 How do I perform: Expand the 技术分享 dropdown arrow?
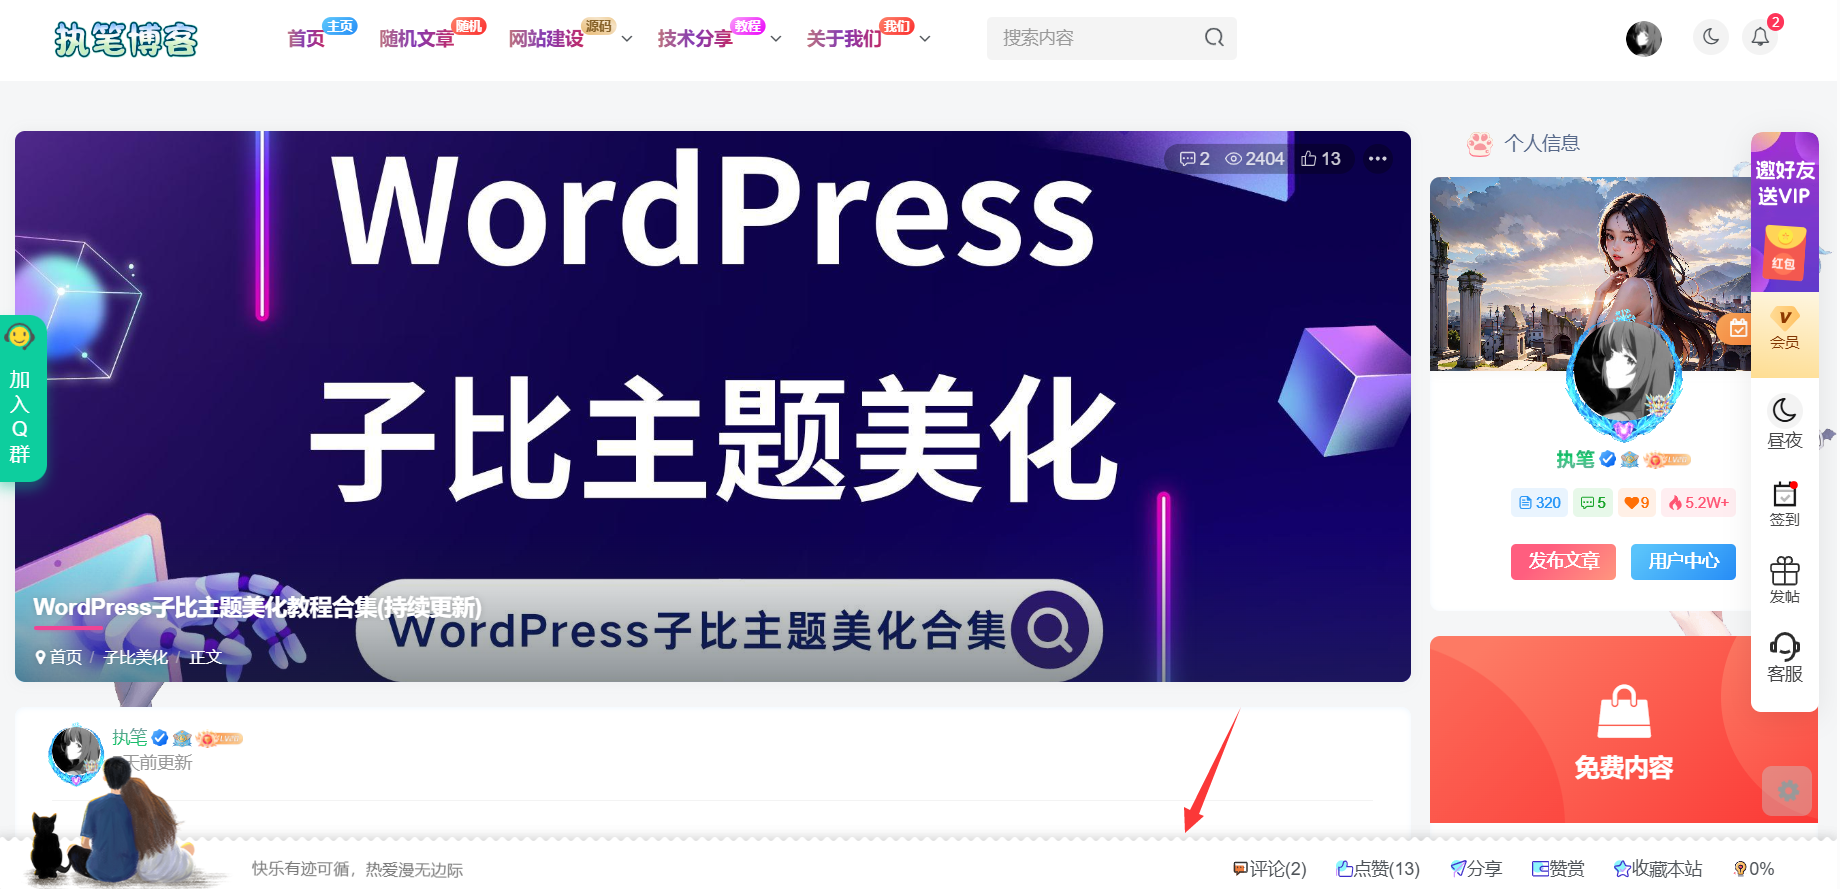coord(776,39)
